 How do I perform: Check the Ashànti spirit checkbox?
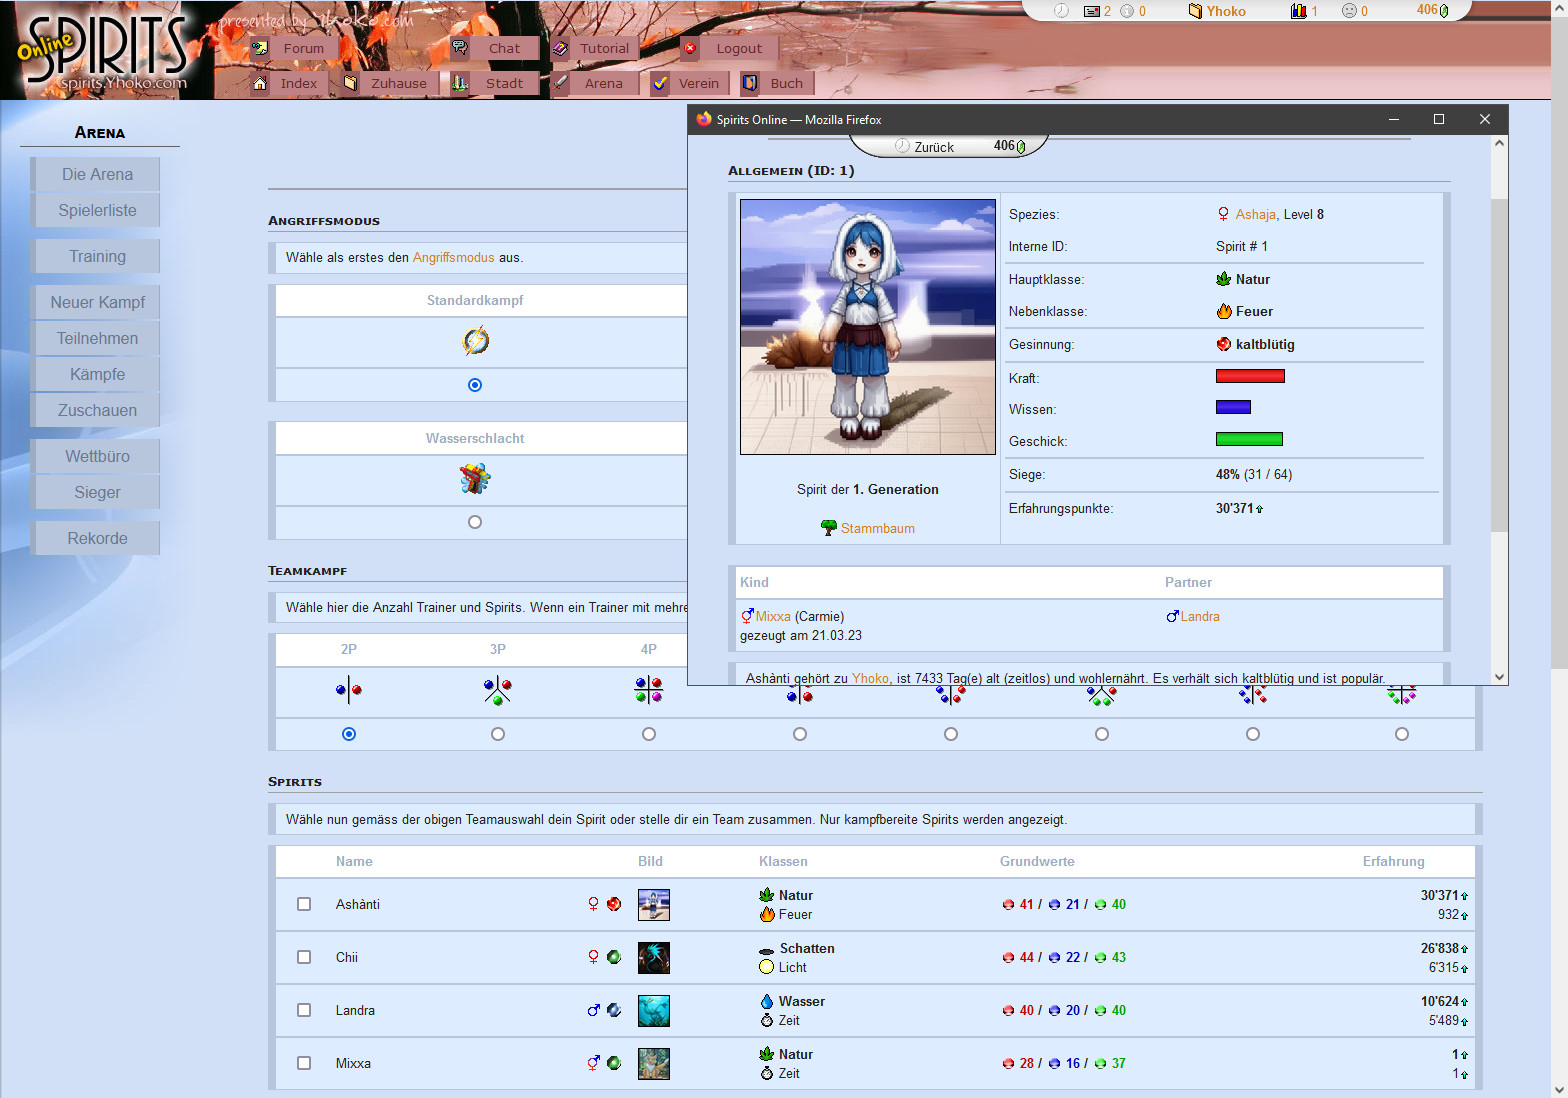[x=304, y=904]
